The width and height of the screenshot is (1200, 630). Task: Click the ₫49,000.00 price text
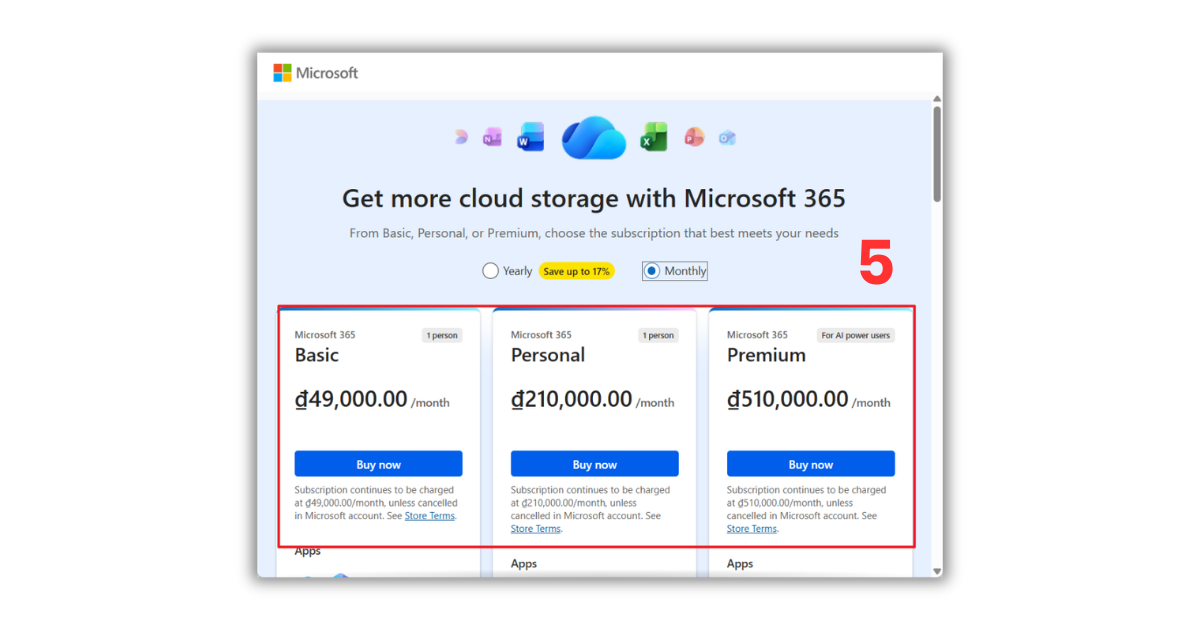click(x=351, y=400)
